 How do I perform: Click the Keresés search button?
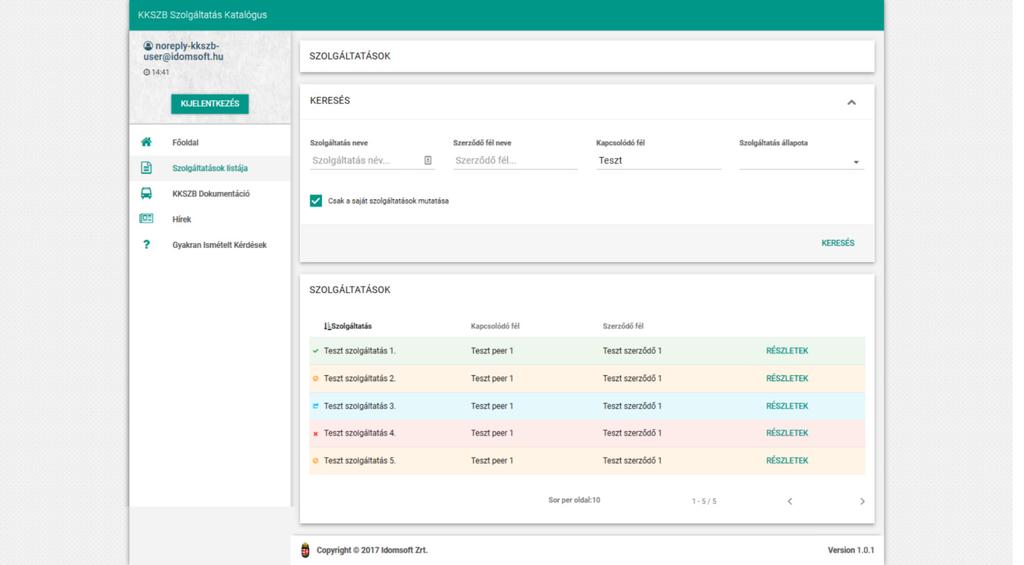tap(838, 243)
